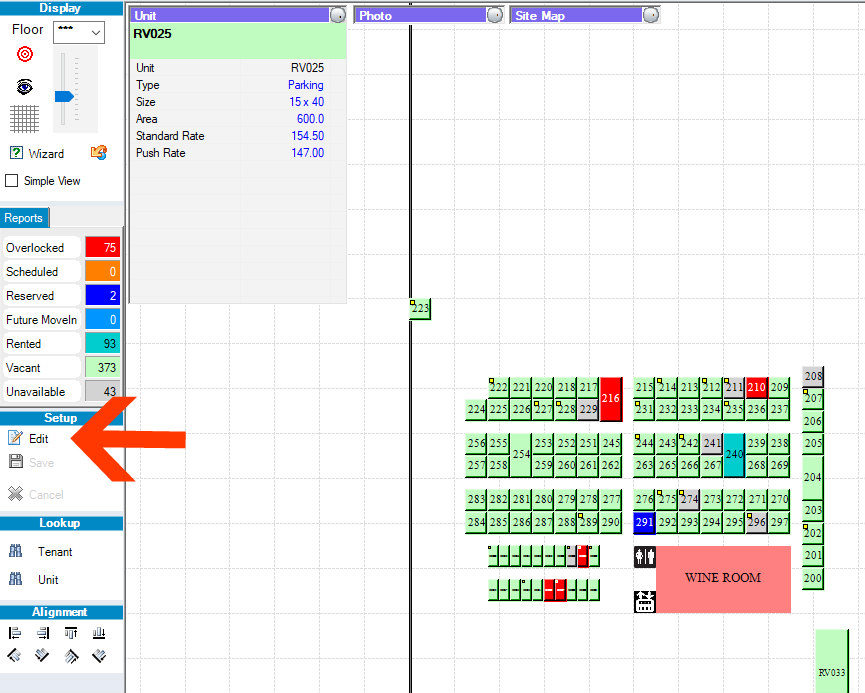Click the Site Map panel header
Image resolution: width=865 pixels, height=693 pixels.
[576, 15]
